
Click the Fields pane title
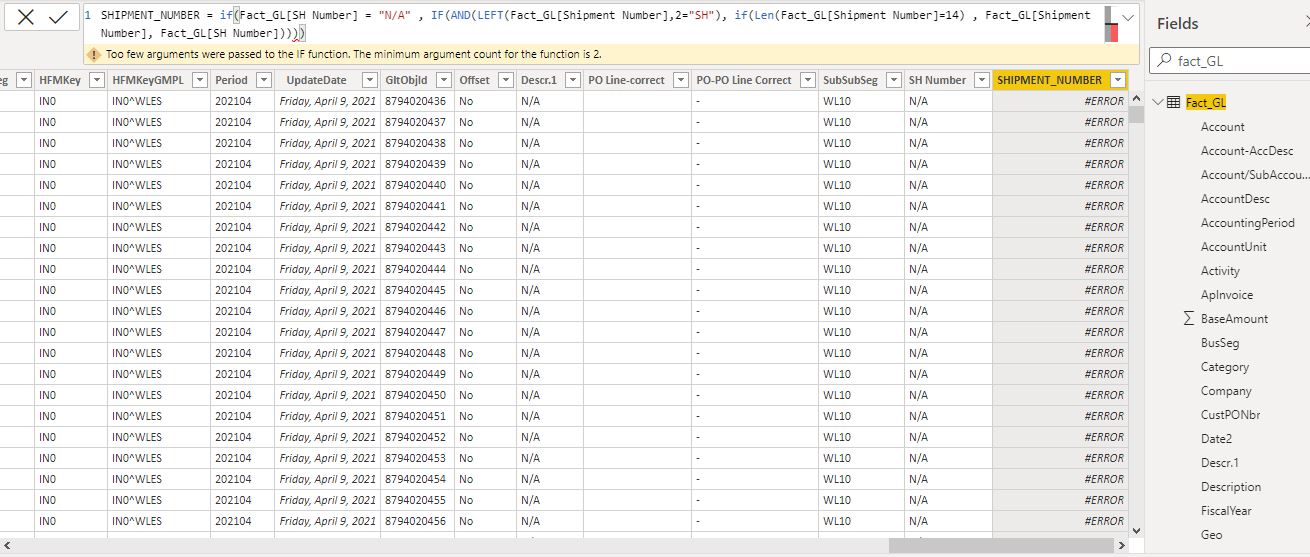[x=1177, y=23]
